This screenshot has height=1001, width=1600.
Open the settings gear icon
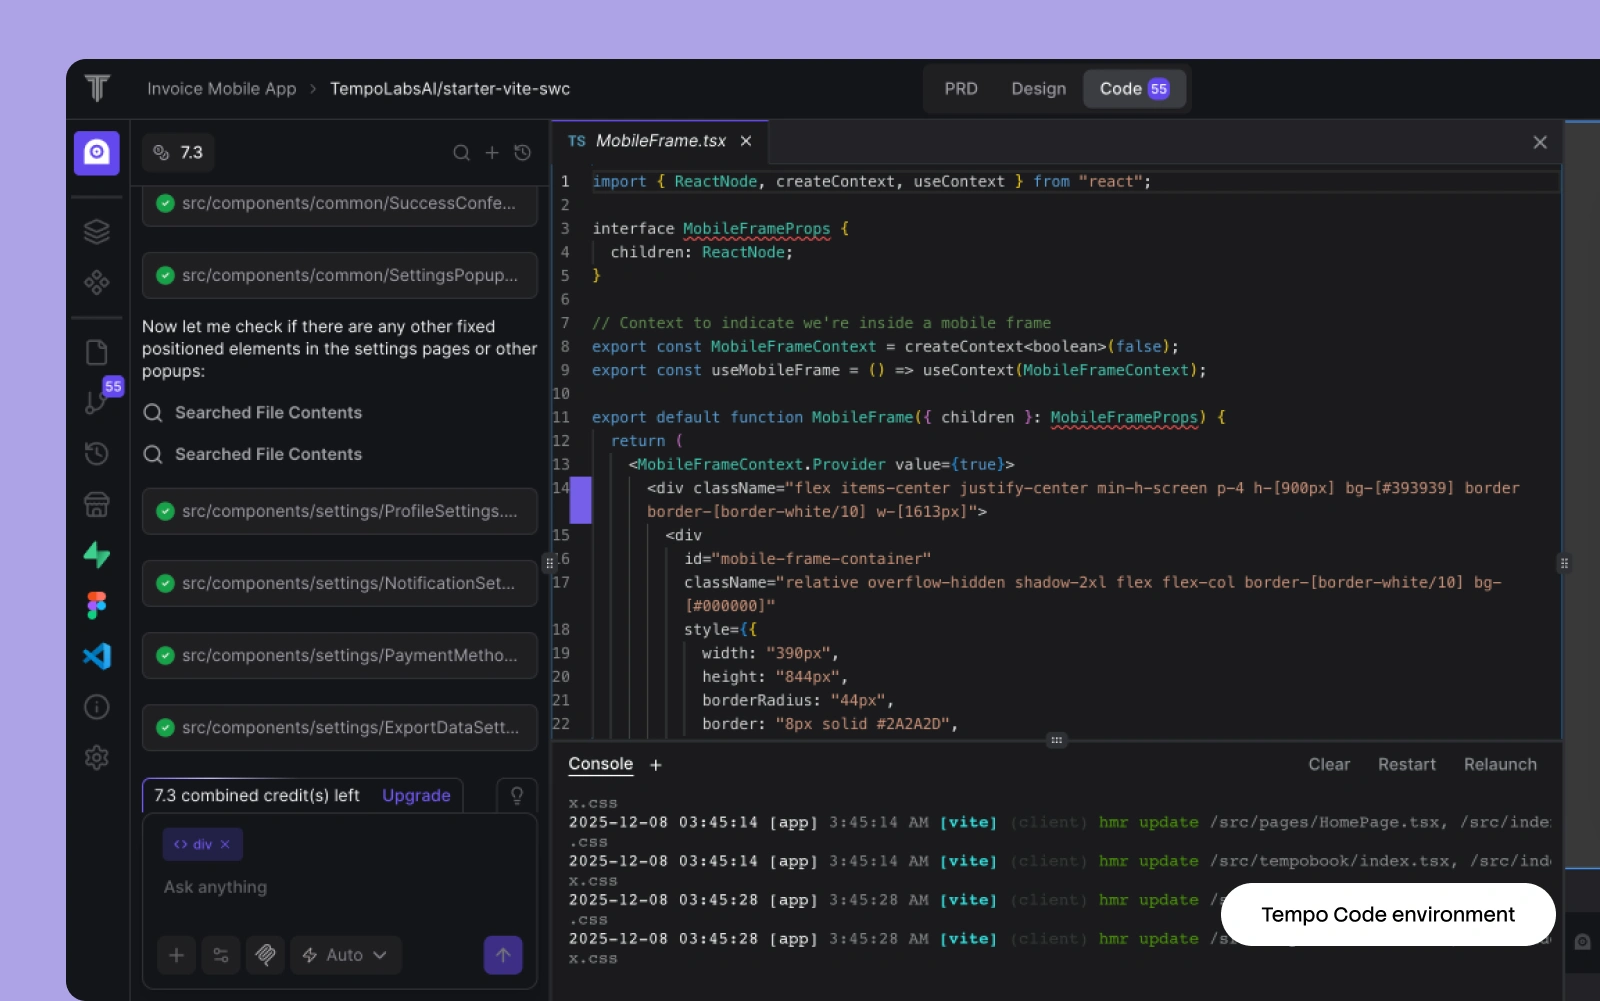pyautogui.click(x=97, y=758)
